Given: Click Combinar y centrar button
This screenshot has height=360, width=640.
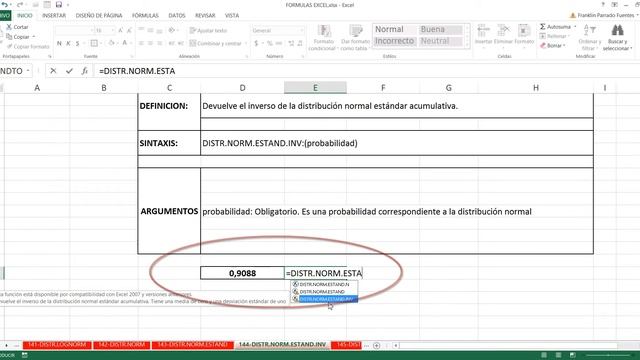Looking at the screenshot, I should (216, 43).
